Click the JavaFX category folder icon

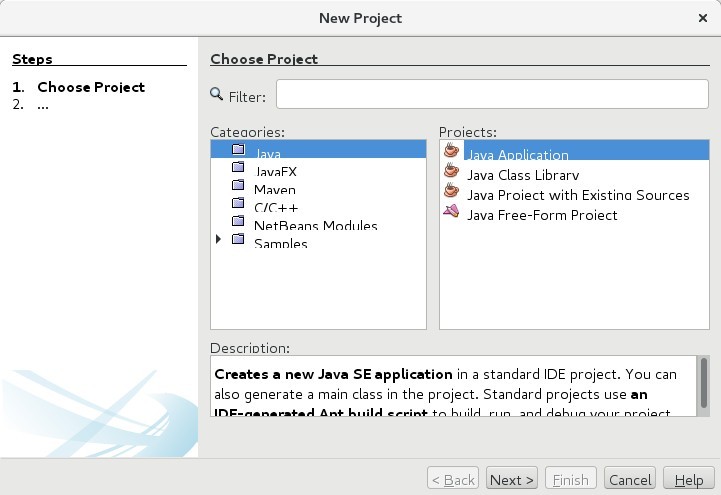pyautogui.click(x=238, y=169)
